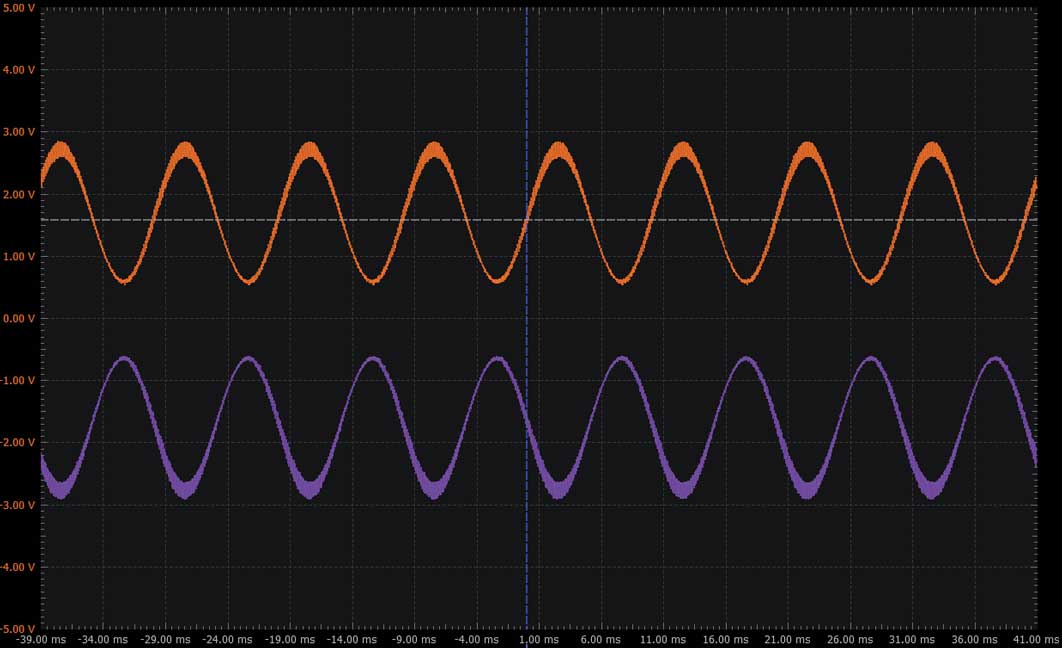Select the 1.00 ms time axis label
1062x648 pixels.
coord(539,639)
